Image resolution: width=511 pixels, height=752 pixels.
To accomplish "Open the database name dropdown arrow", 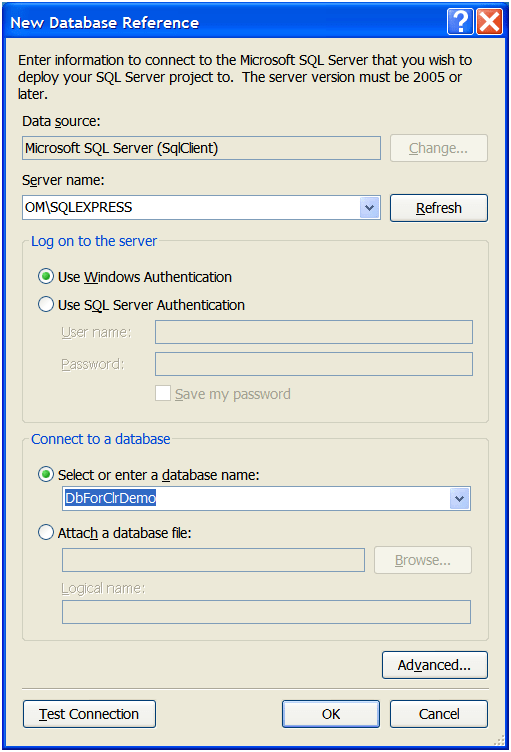I will click(x=459, y=499).
